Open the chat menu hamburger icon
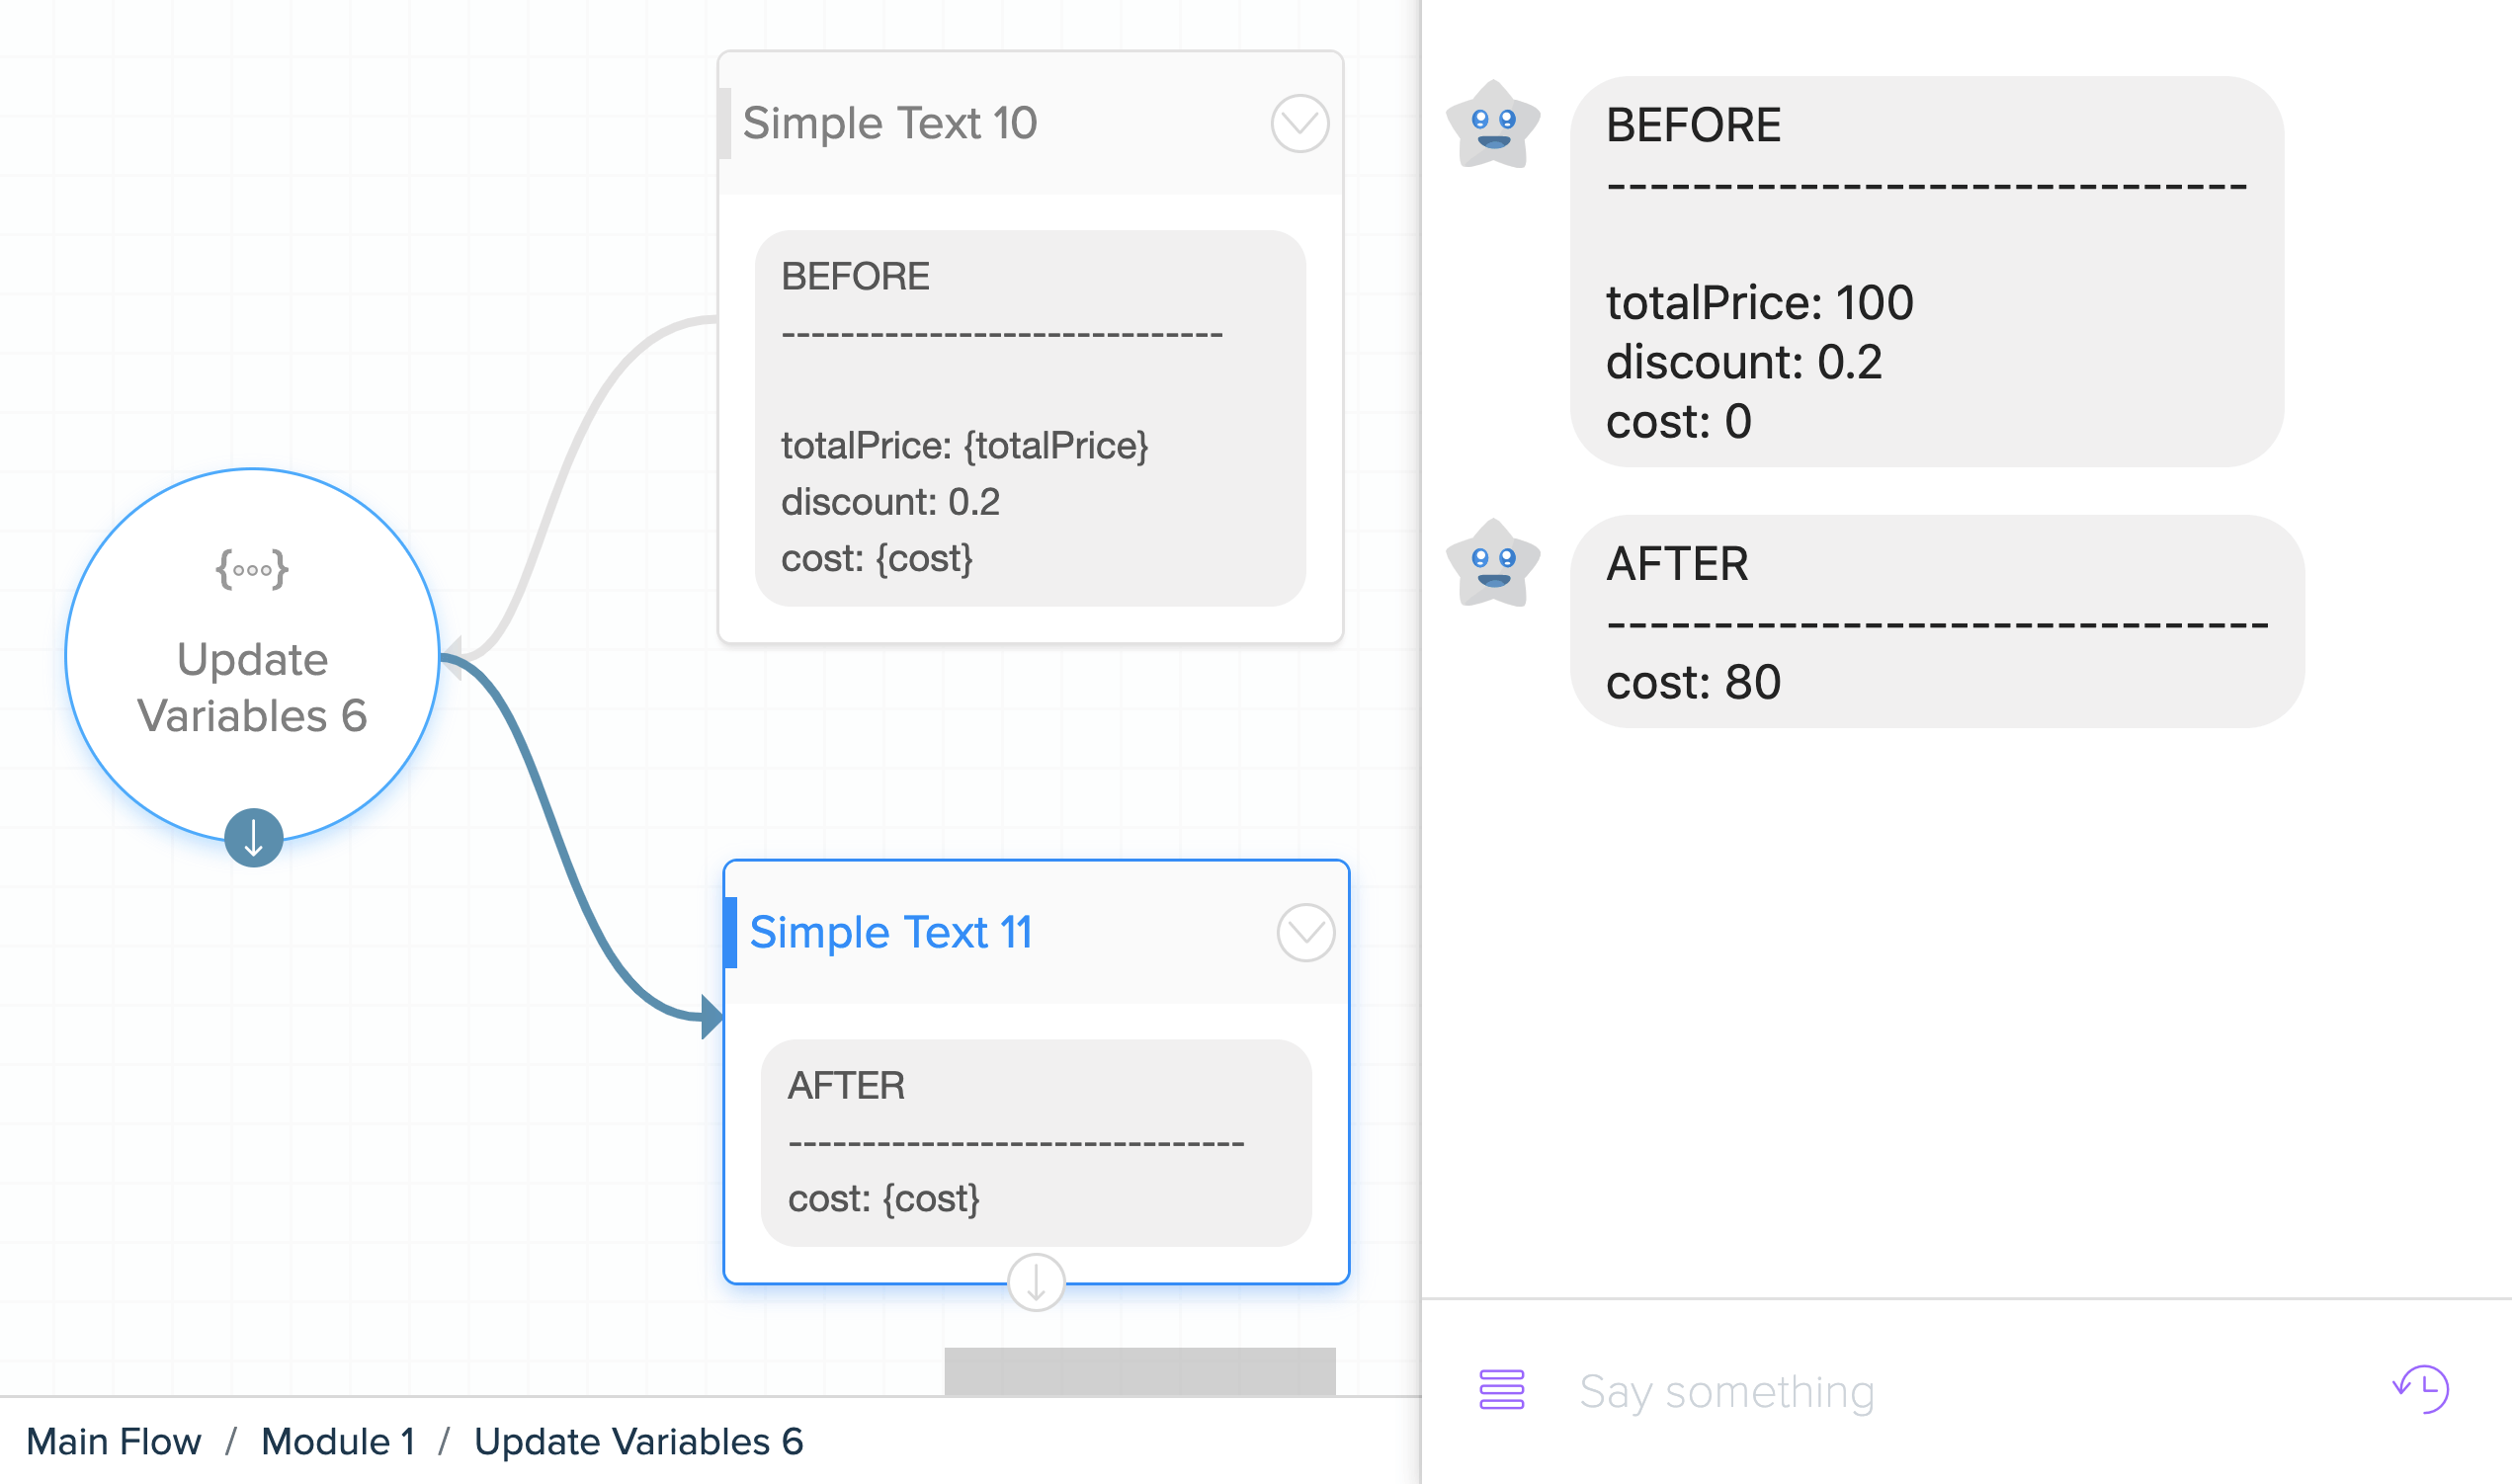Image resolution: width=2512 pixels, height=1484 pixels. click(1501, 1390)
